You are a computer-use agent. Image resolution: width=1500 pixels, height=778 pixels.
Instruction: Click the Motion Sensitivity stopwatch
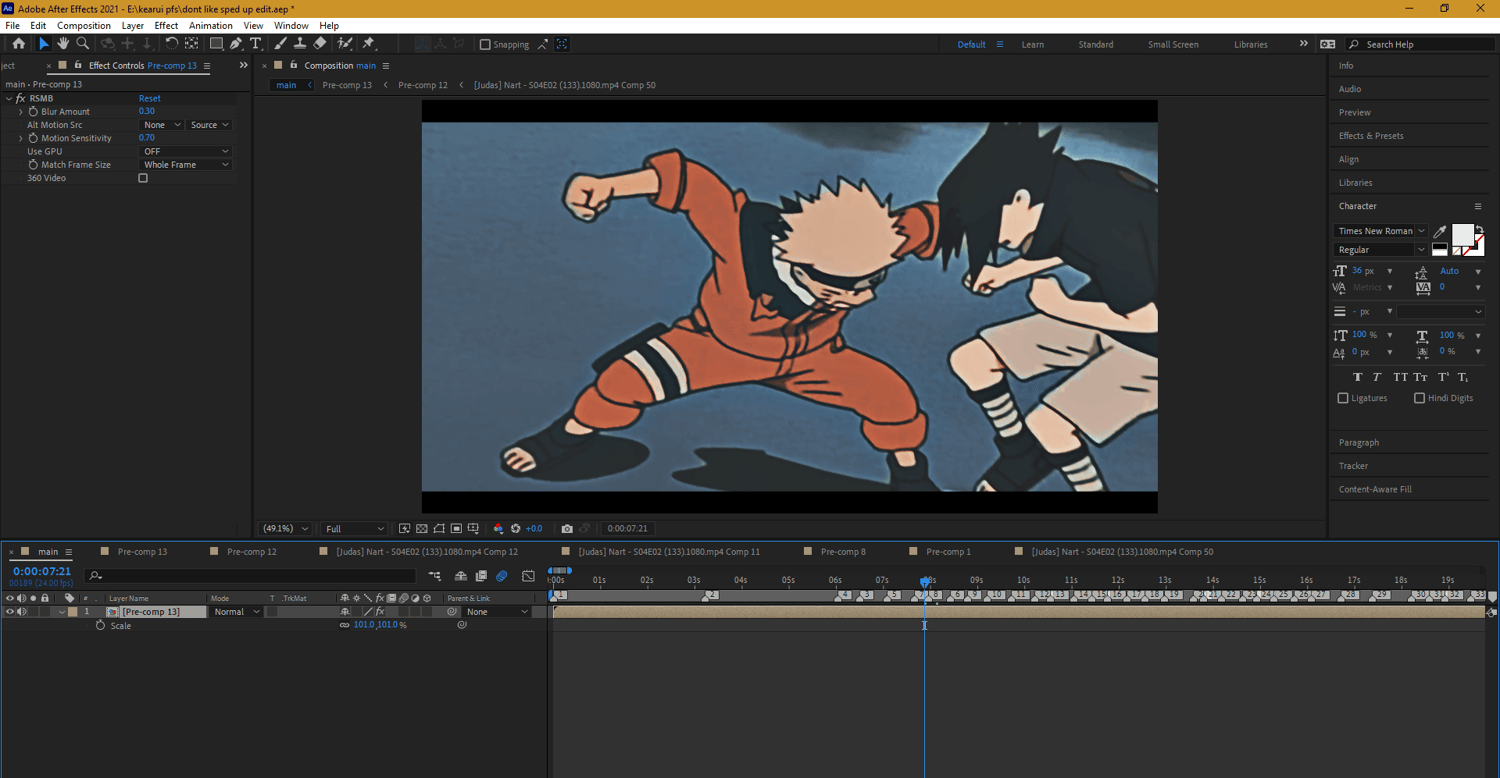coord(33,138)
